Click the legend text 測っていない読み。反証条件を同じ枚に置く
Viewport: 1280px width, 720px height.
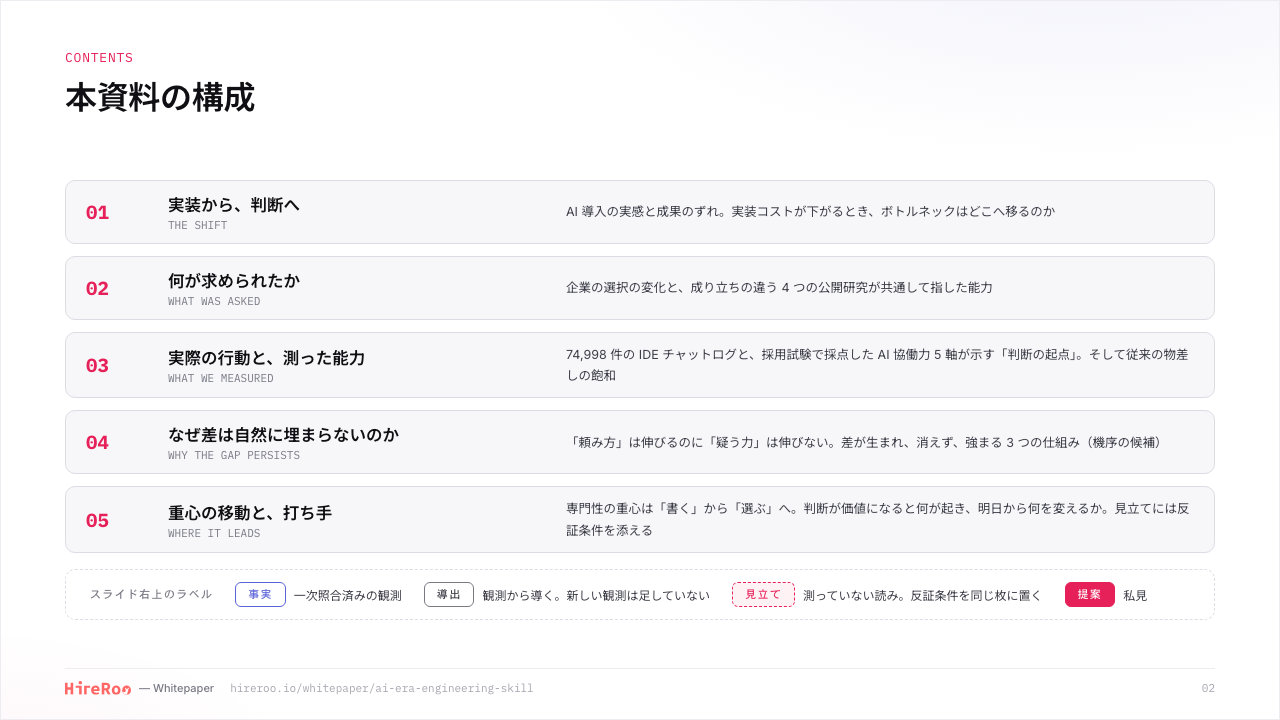click(x=922, y=595)
